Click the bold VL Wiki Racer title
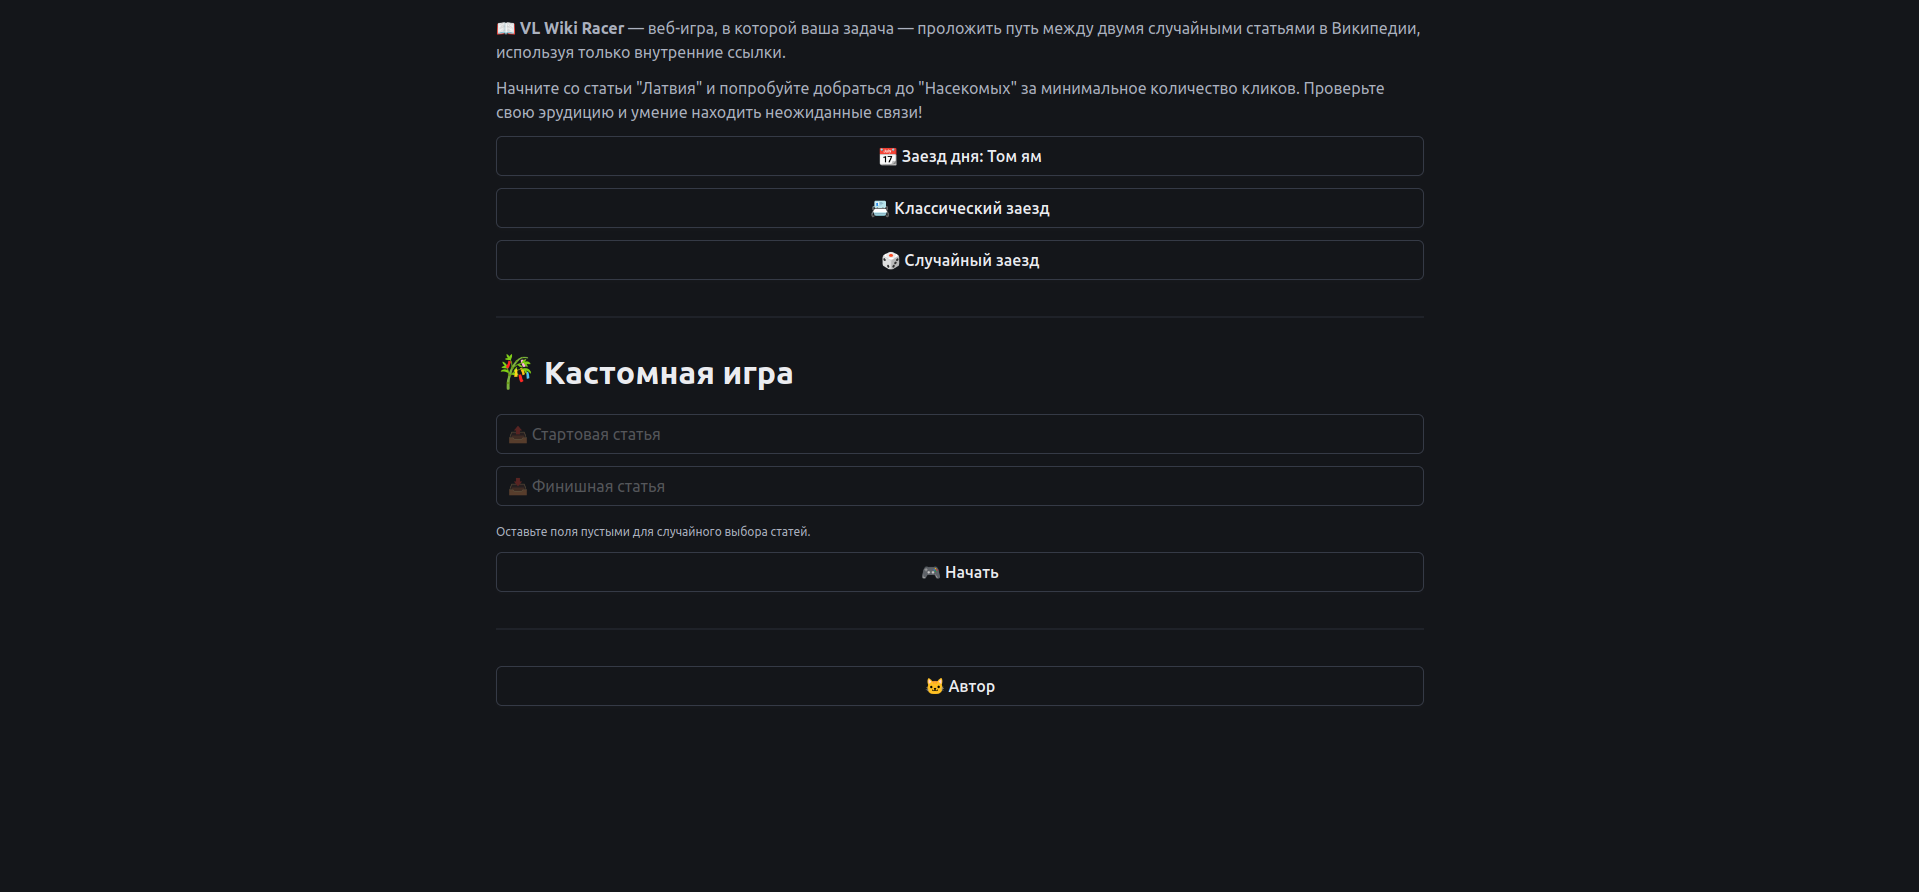The height and width of the screenshot is (892, 1919). (572, 29)
